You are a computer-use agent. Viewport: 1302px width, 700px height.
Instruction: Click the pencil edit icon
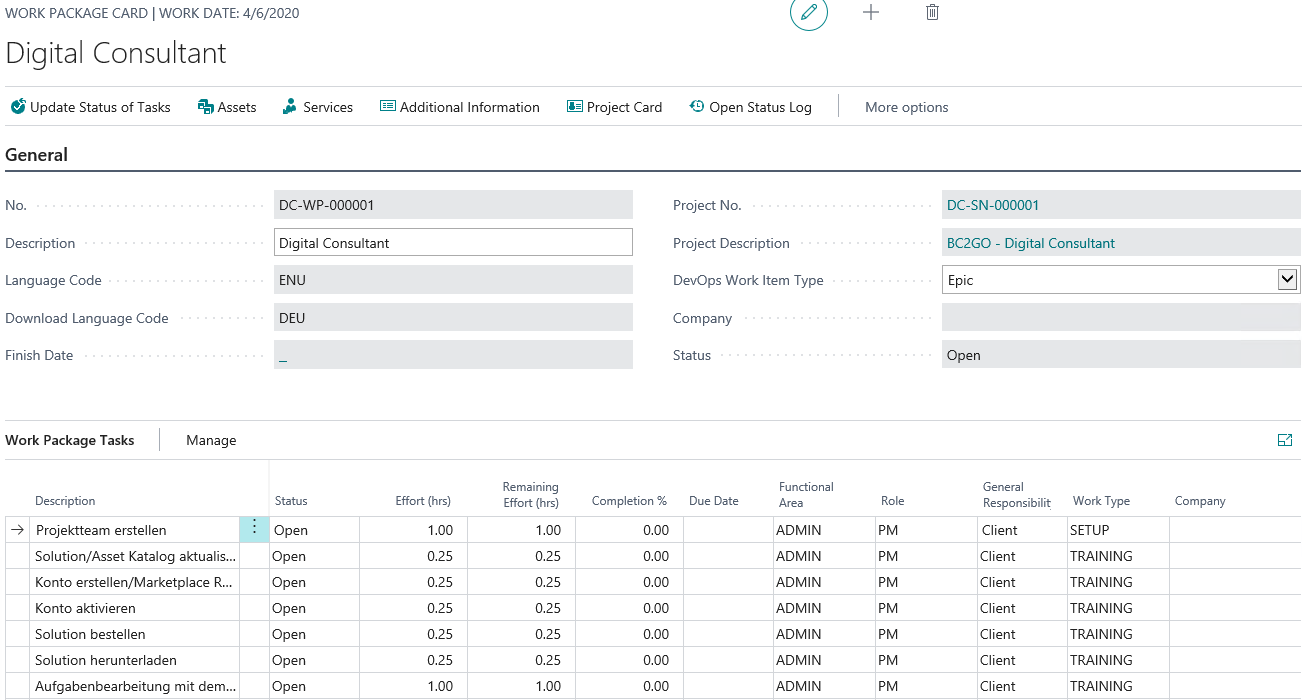tap(808, 13)
